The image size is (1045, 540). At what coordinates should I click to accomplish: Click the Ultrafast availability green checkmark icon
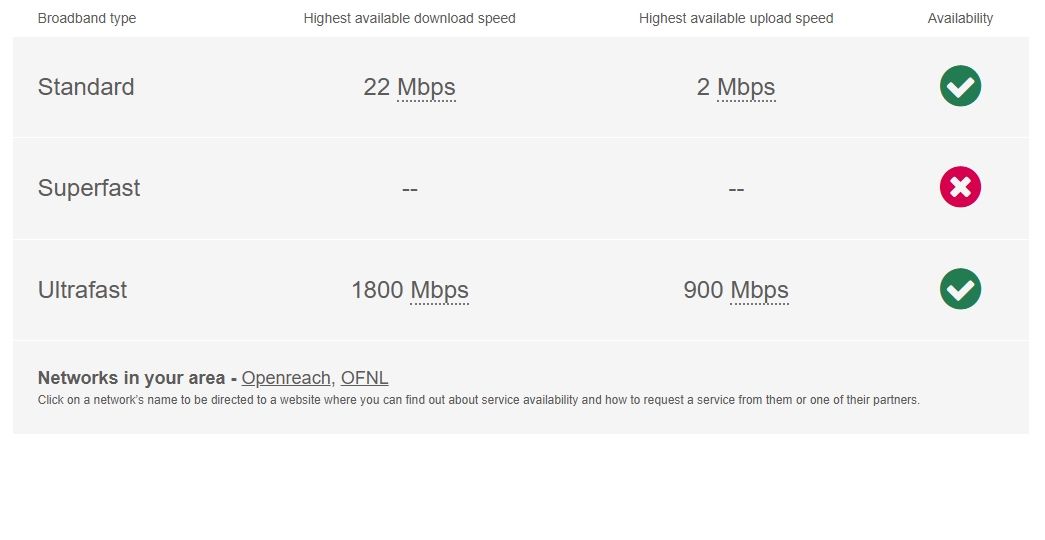(x=960, y=289)
